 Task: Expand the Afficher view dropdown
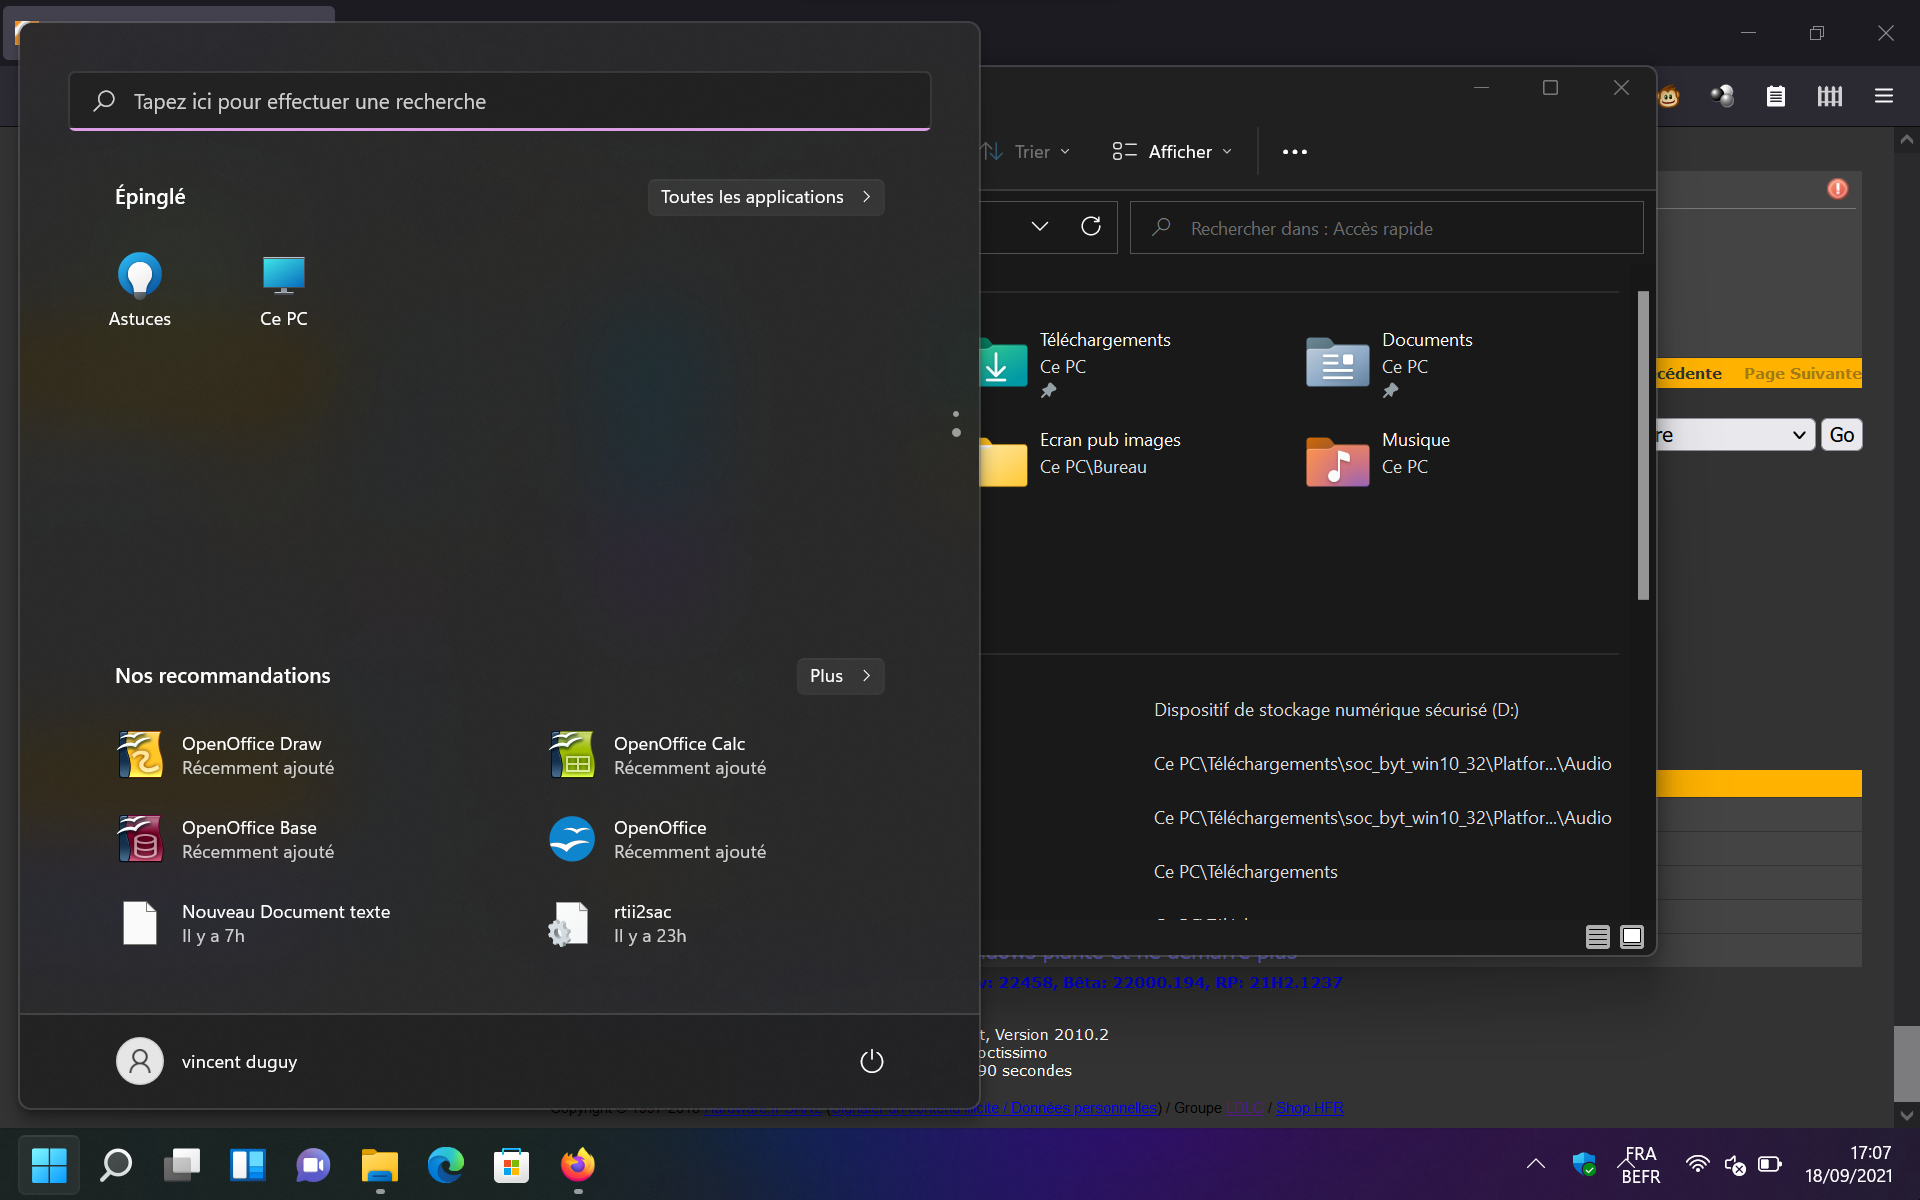pos(1172,152)
